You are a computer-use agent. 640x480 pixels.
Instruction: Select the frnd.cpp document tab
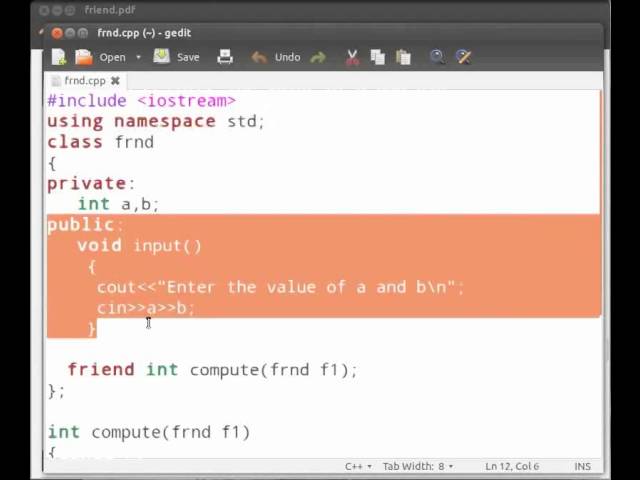tap(82, 81)
